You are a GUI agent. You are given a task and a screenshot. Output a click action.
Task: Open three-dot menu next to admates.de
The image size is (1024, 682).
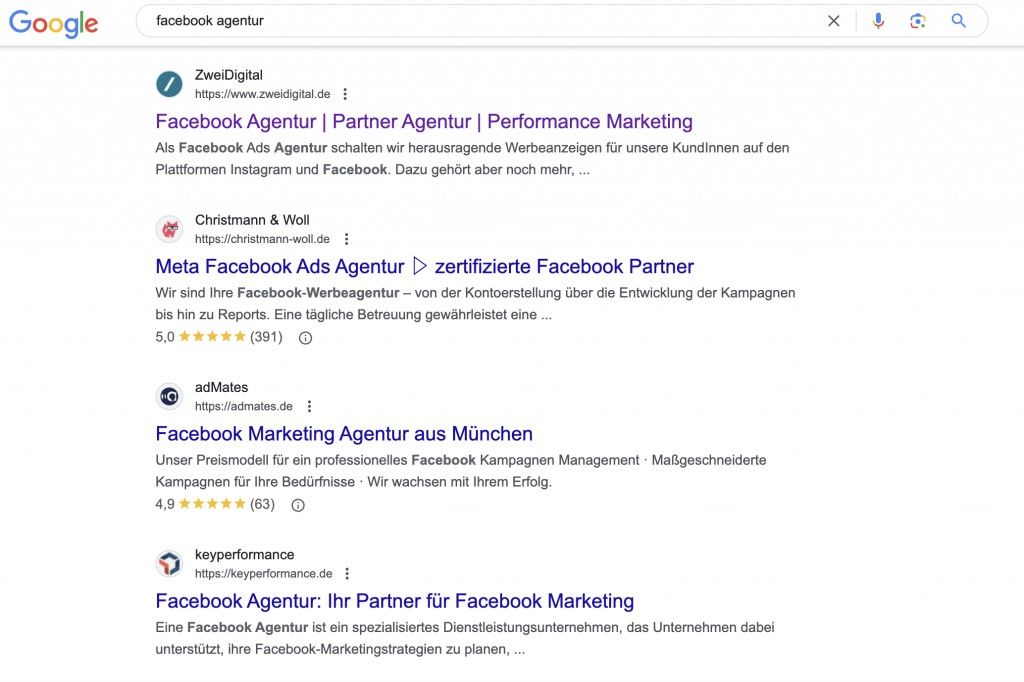[309, 406]
